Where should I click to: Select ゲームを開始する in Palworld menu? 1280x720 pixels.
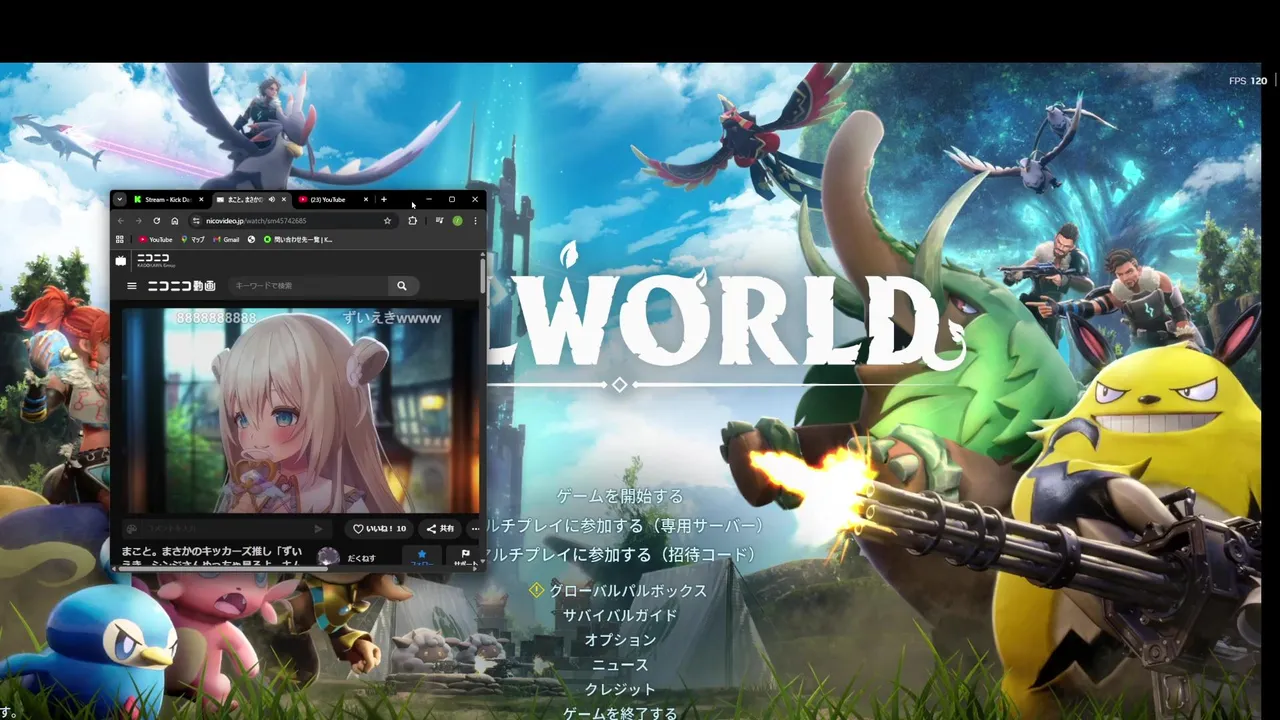(620, 496)
